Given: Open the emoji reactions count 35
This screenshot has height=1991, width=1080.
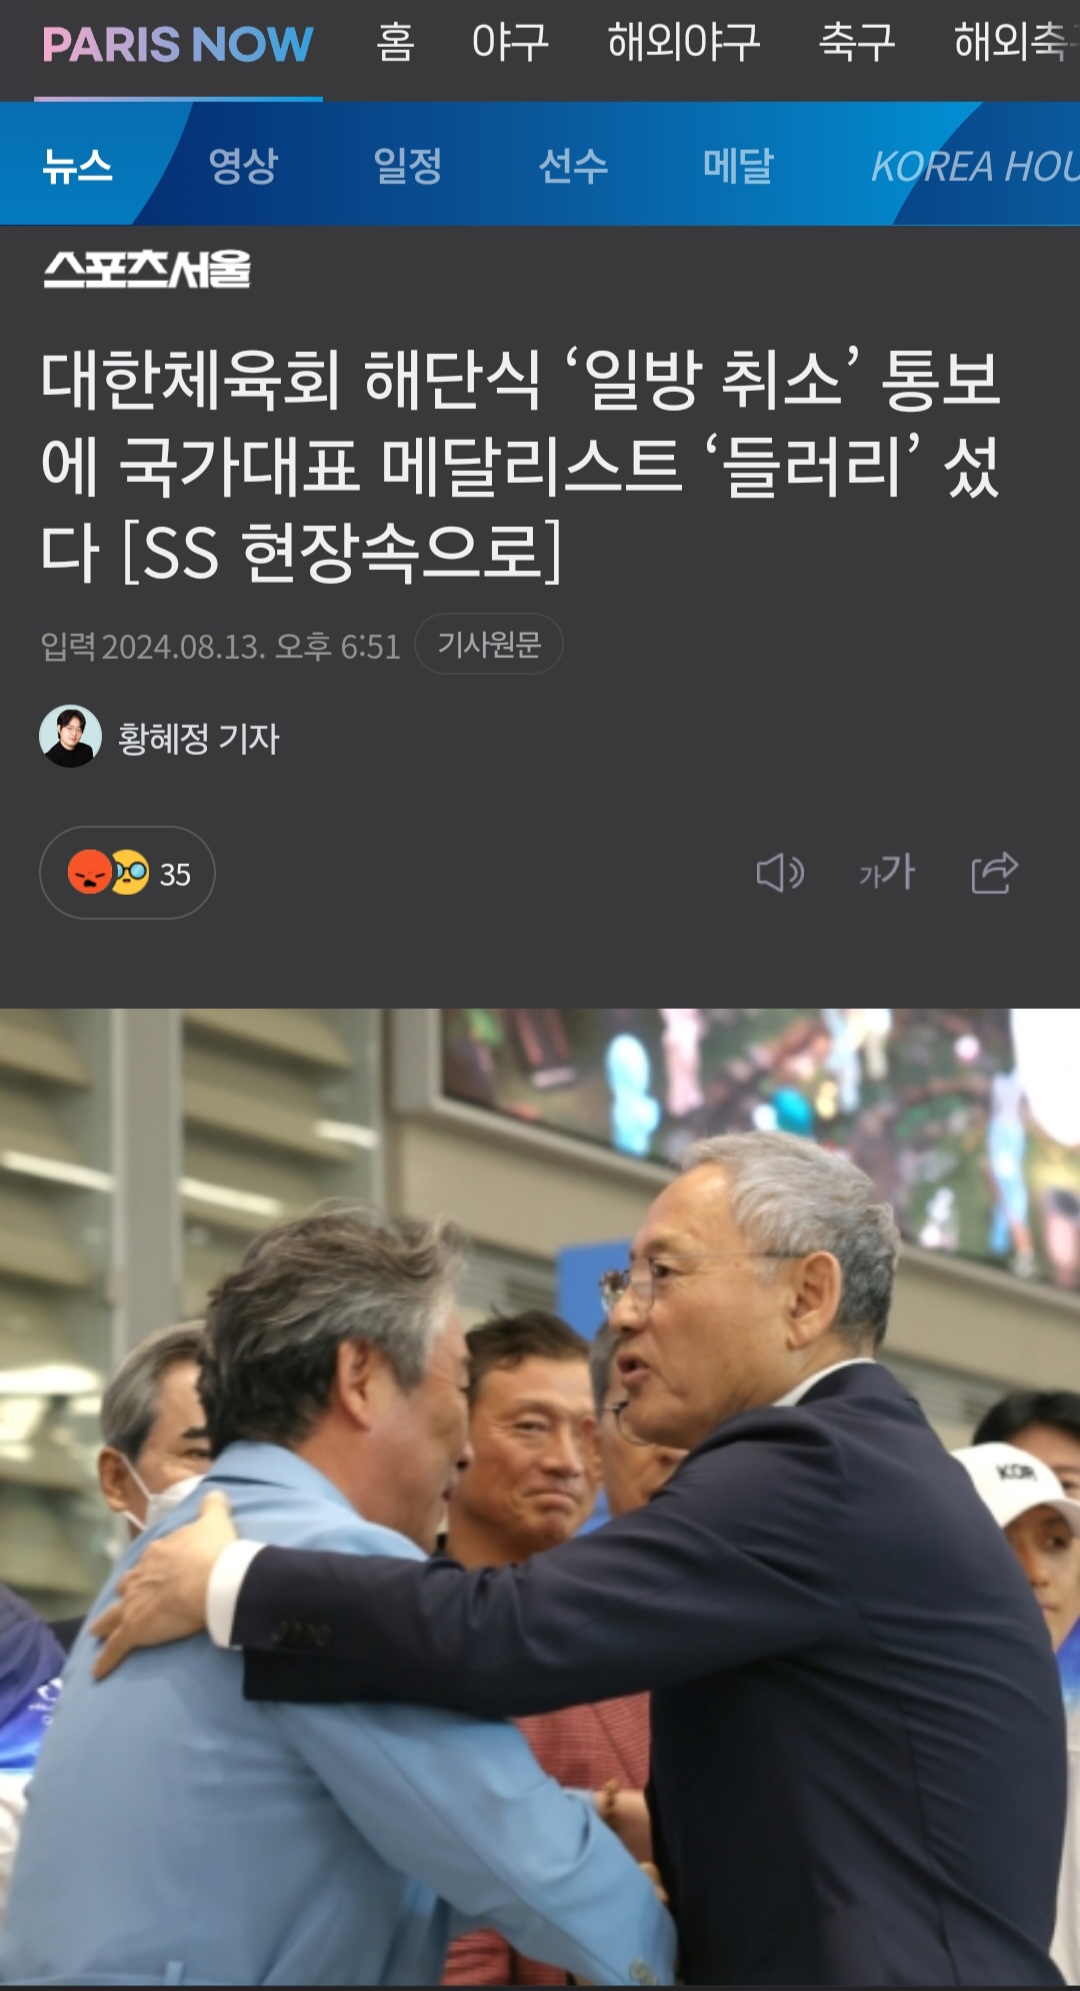Looking at the screenshot, I should click(127, 873).
